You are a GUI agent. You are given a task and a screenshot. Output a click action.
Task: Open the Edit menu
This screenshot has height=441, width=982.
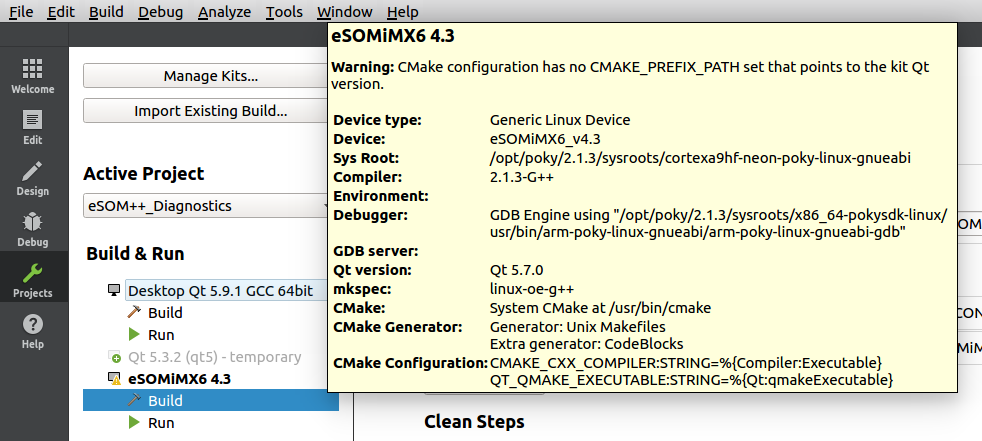coord(61,12)
